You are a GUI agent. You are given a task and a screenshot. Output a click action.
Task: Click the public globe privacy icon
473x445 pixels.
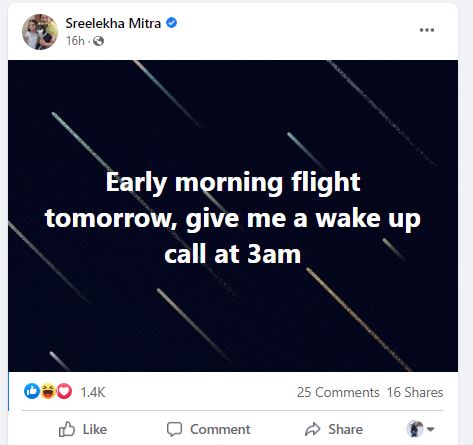pyautogui.click(x=98, y=41)
